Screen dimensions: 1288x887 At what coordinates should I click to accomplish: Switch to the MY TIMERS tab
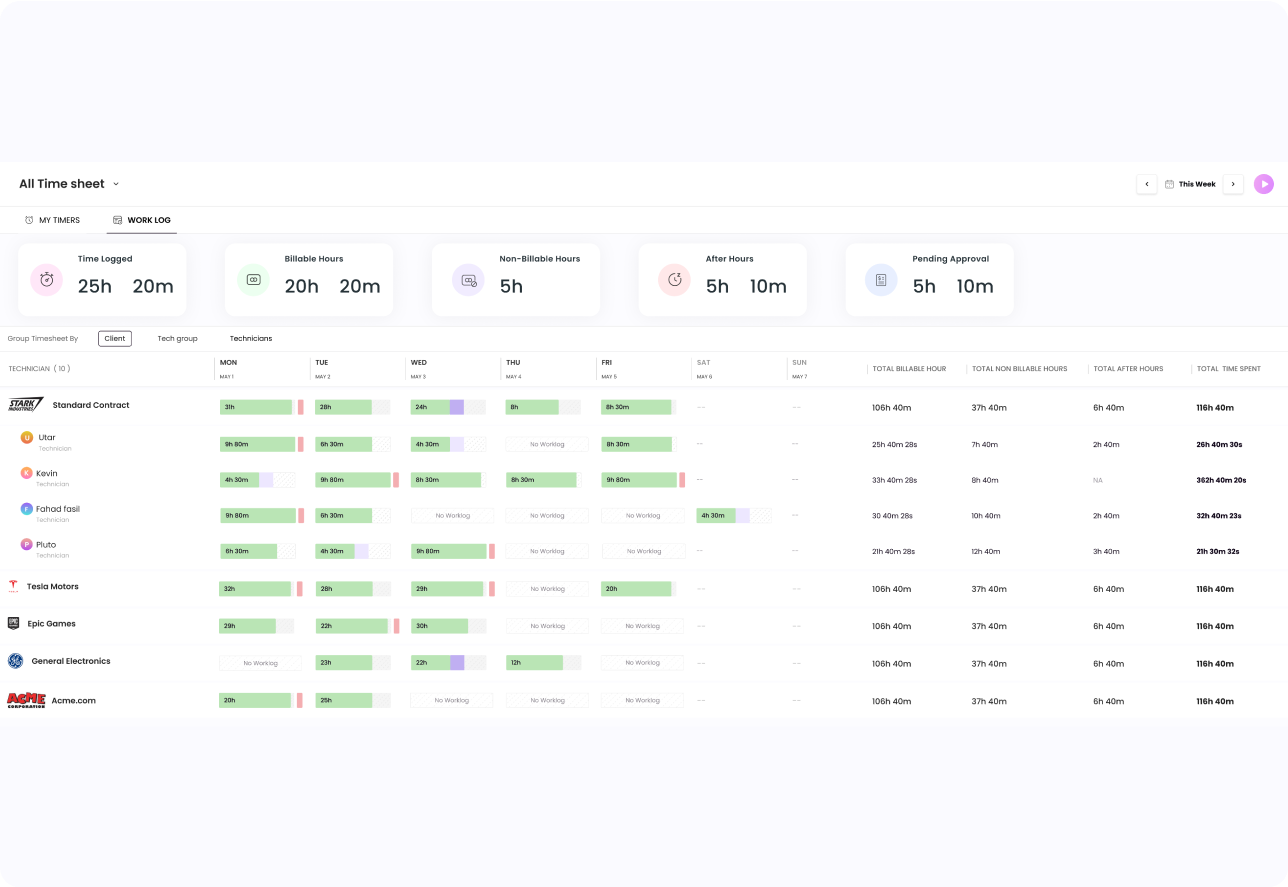click(x=52, y=219)
